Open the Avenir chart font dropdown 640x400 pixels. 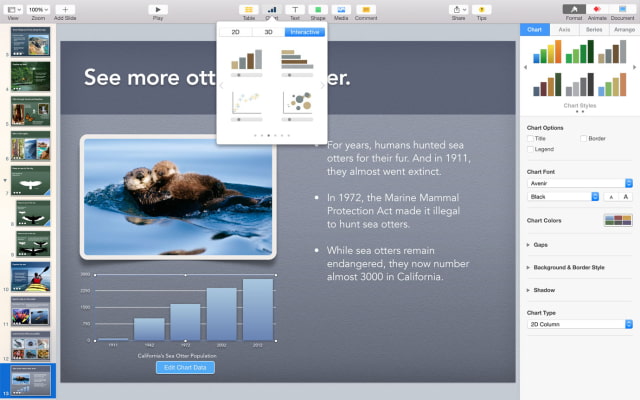pos(580,183)
